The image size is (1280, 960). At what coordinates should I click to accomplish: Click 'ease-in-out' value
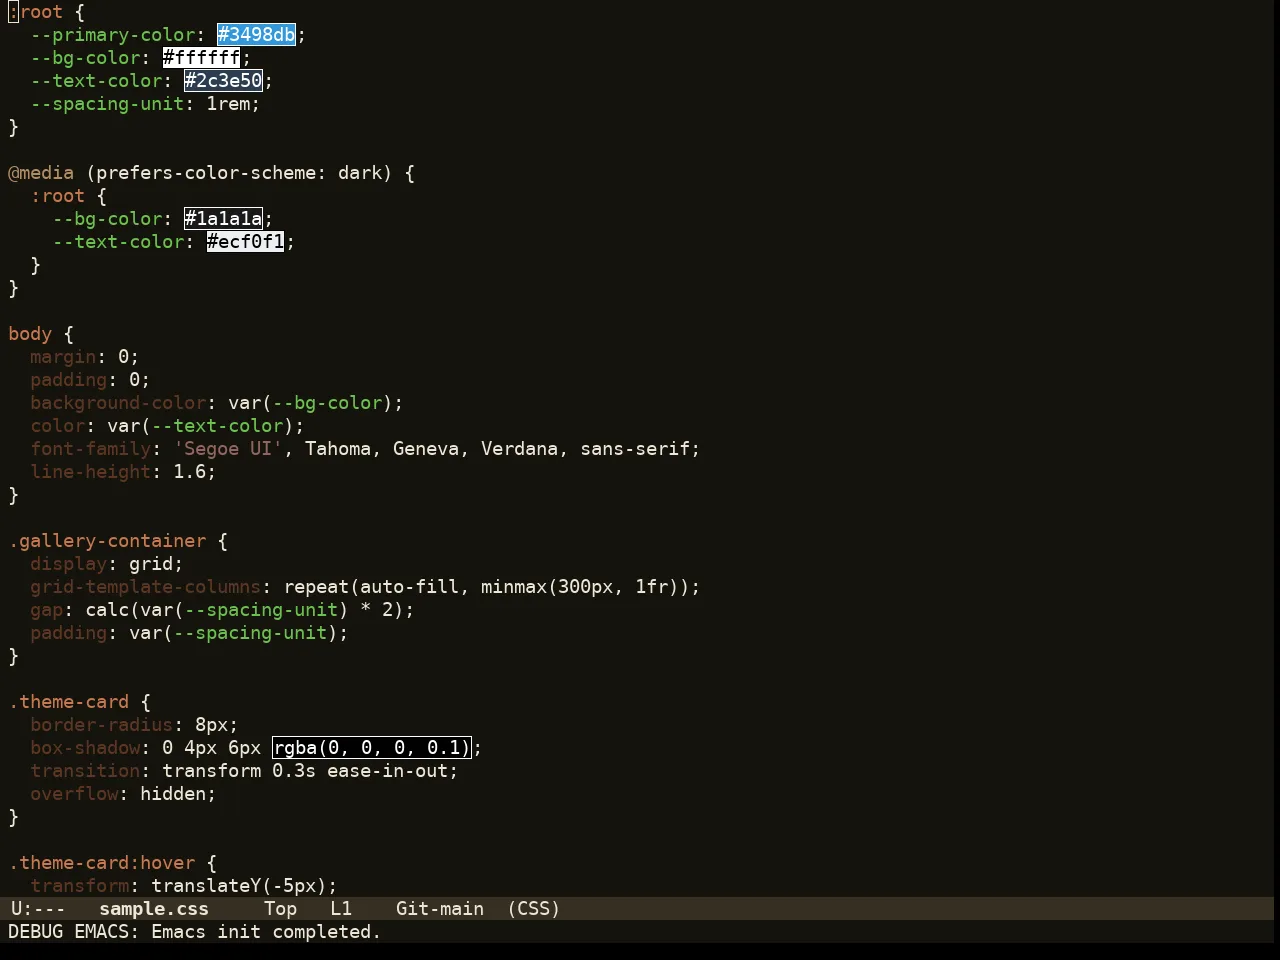387,771
